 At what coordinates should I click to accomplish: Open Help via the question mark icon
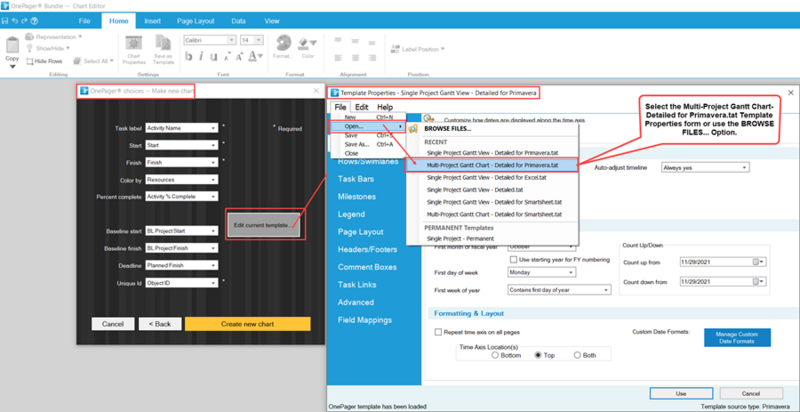pos(34,21)
